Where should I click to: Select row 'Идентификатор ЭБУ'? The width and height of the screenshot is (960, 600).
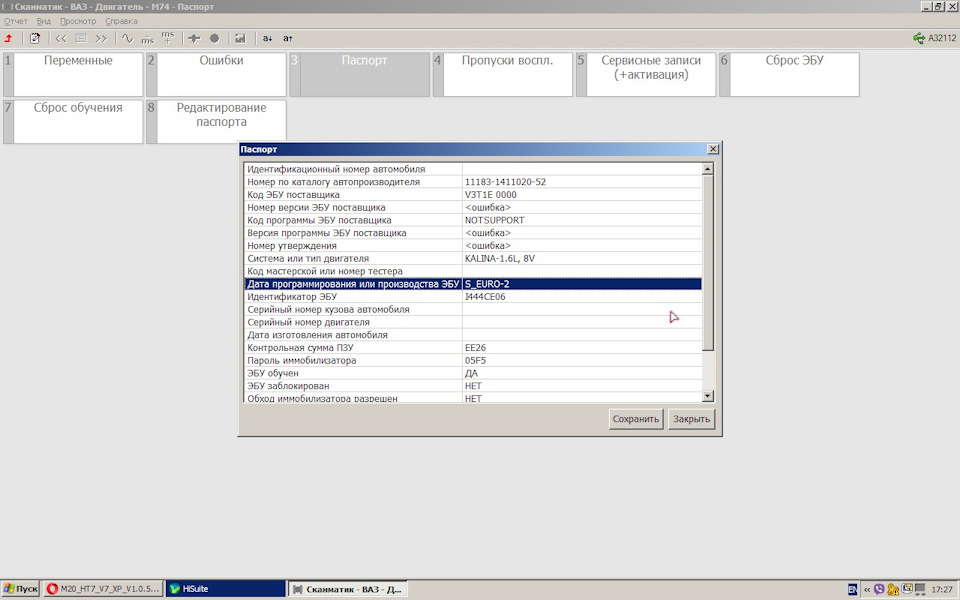(473, 297)
